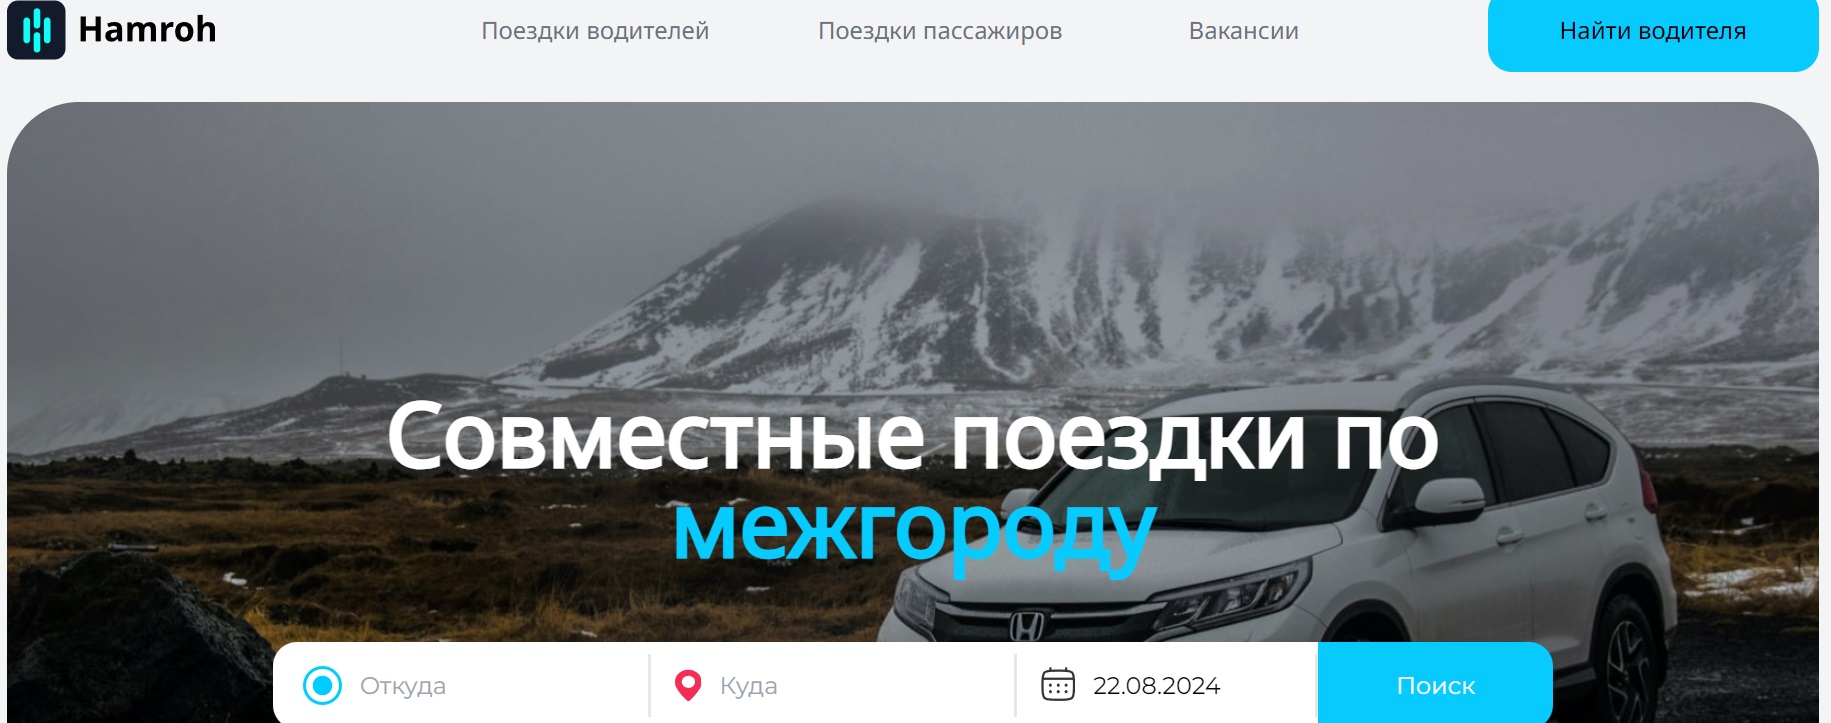
Task: Open the calendar icon date picker
Action: [x=1058, y=685]
